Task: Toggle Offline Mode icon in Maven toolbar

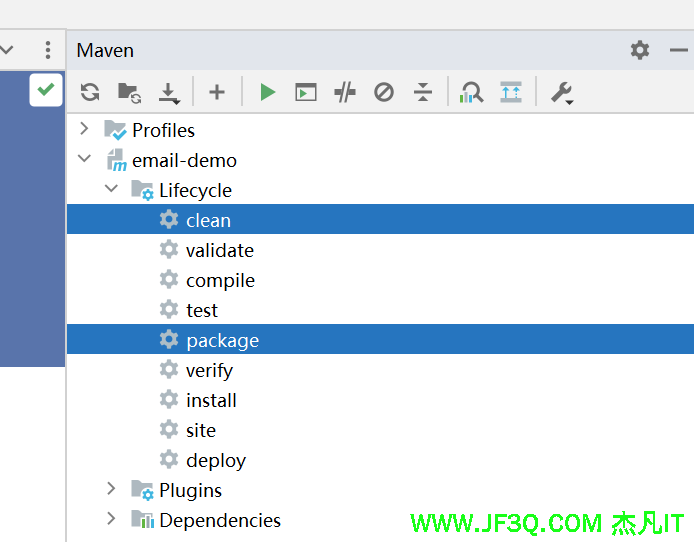Action: (x=345, y=93)
